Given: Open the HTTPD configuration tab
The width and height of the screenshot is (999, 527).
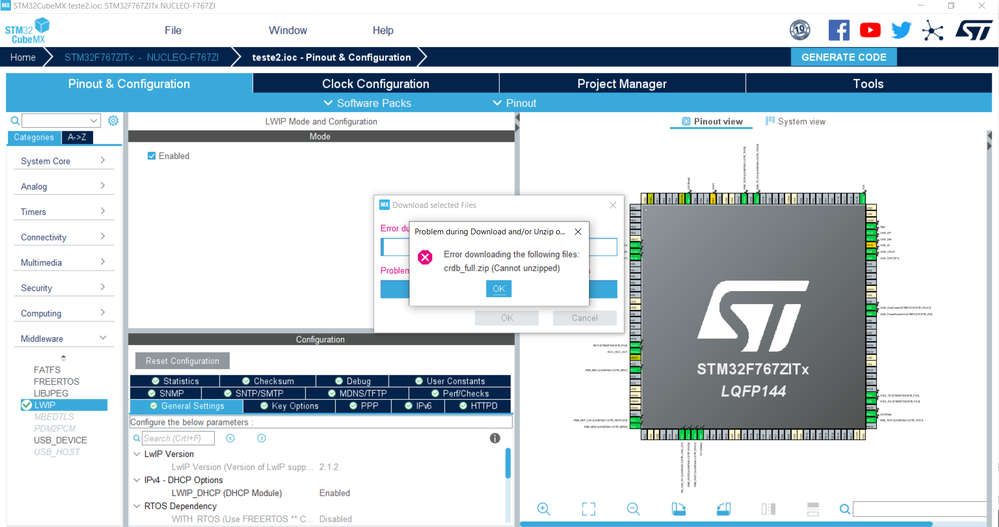Looking at the screenshot, I should tap(477, 406).
